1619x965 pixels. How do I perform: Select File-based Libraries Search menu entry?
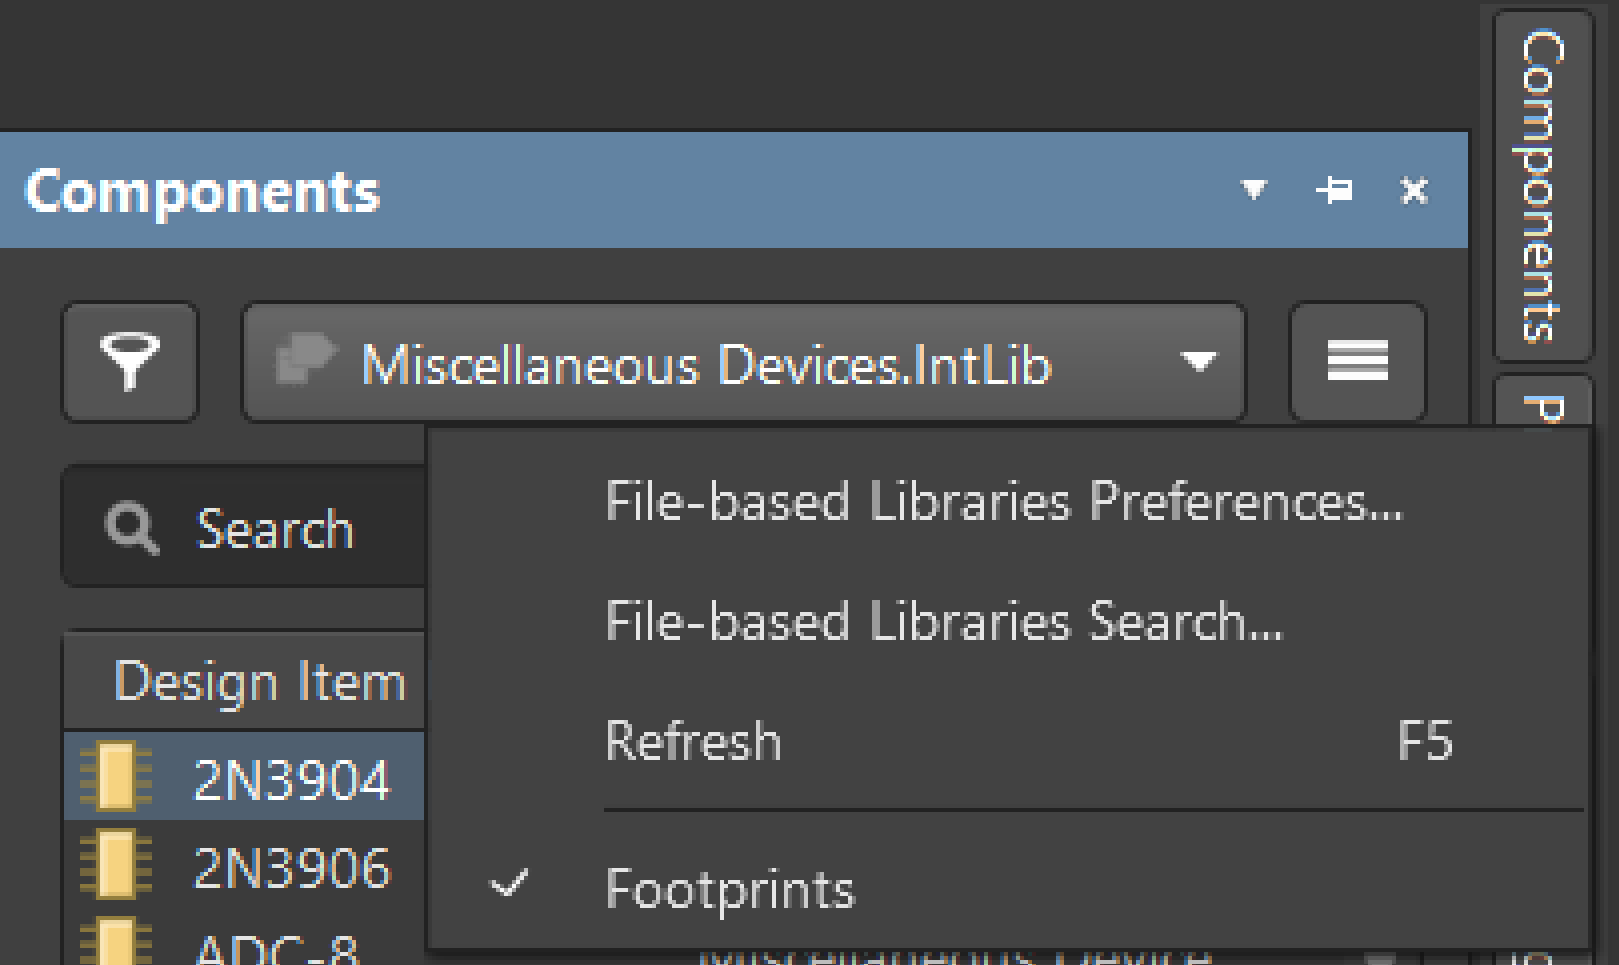(943, 621)
